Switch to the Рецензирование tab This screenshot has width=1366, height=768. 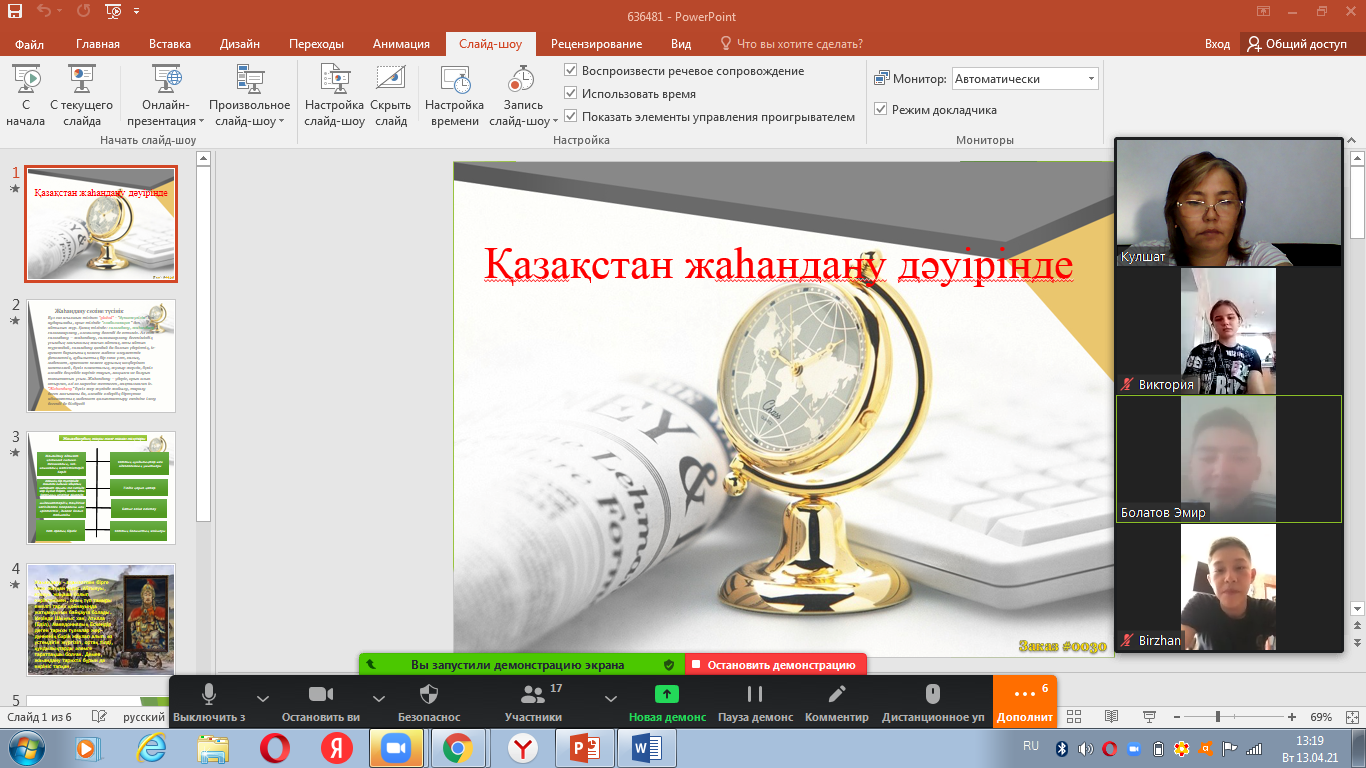(596, 44)
